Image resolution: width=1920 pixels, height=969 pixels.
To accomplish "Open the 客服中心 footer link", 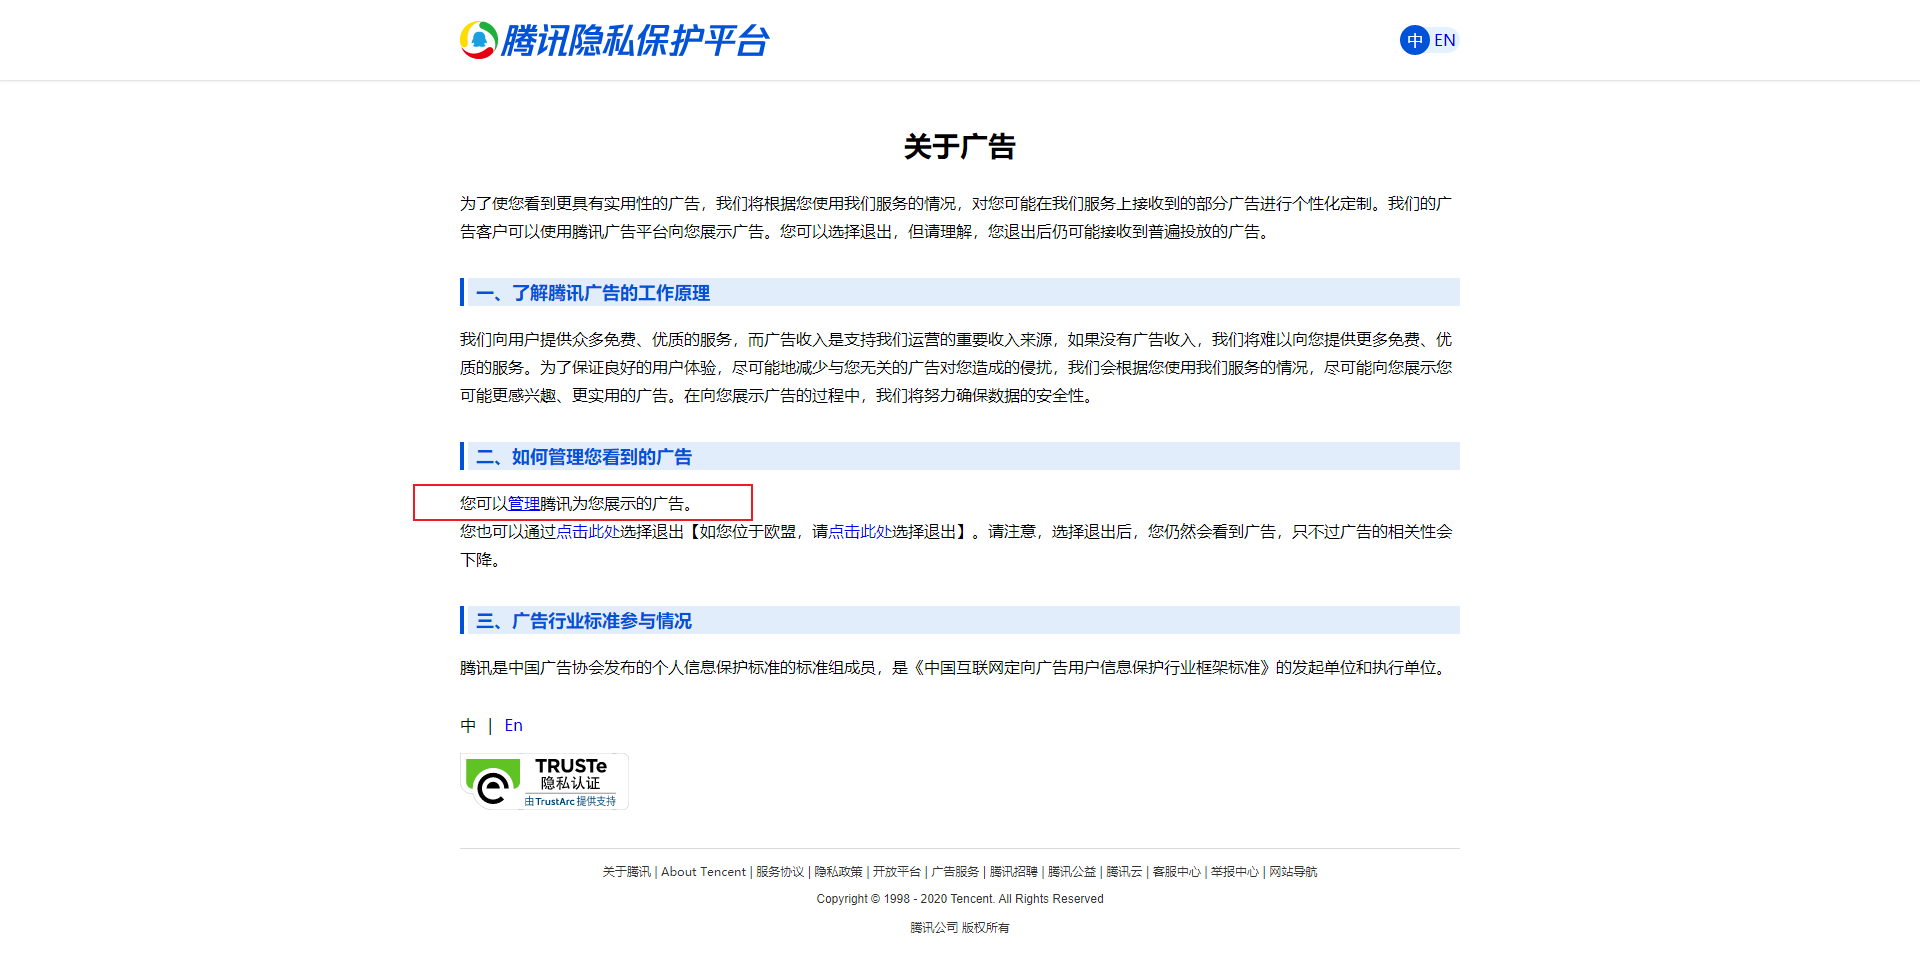I will (x=1176, y=872).
